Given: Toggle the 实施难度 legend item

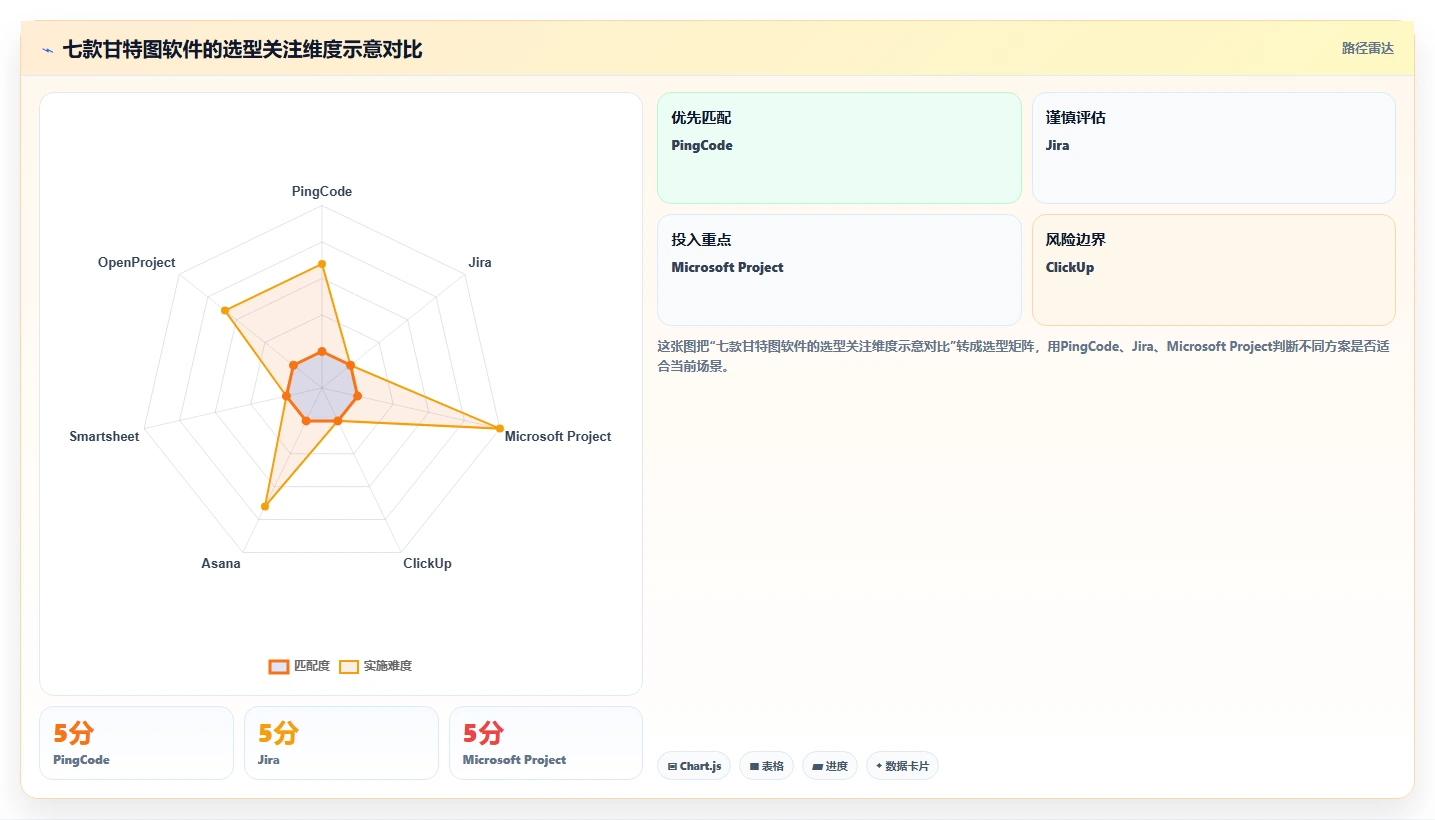Looking at the screenshot, I should 375,666.
